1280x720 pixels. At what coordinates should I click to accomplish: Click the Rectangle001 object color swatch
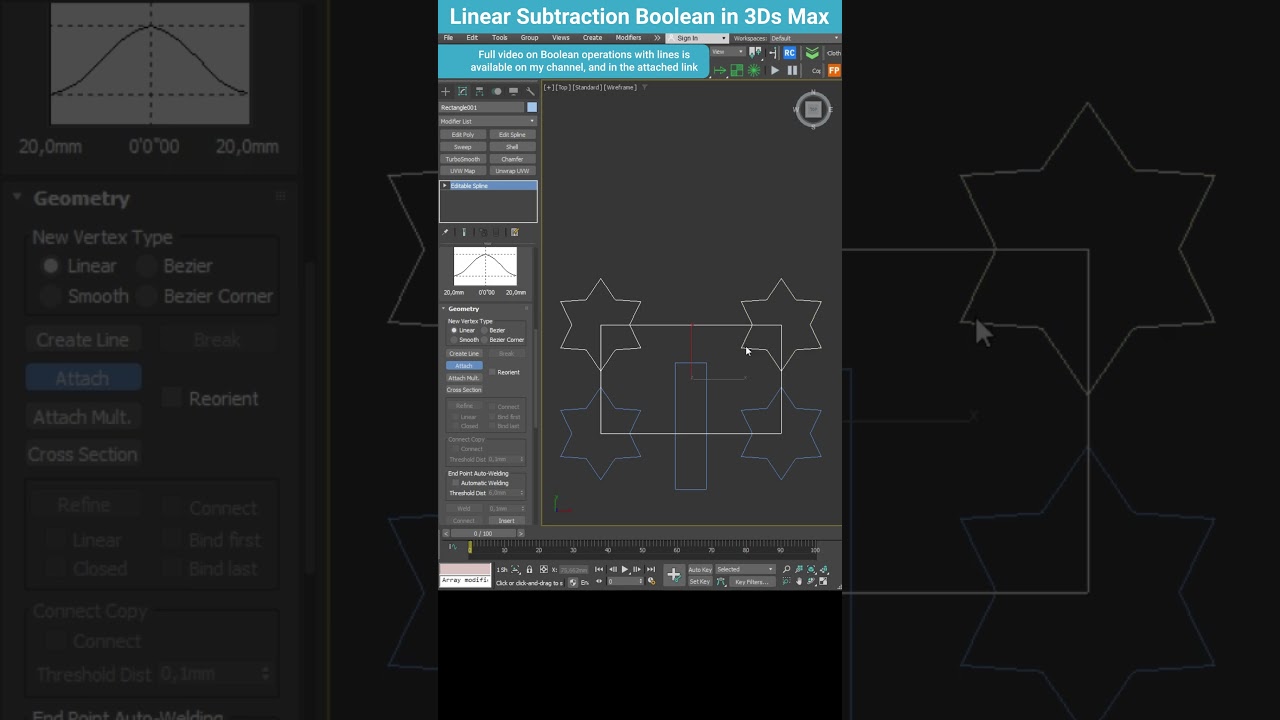pyautogui.click(x=532, y=107)
